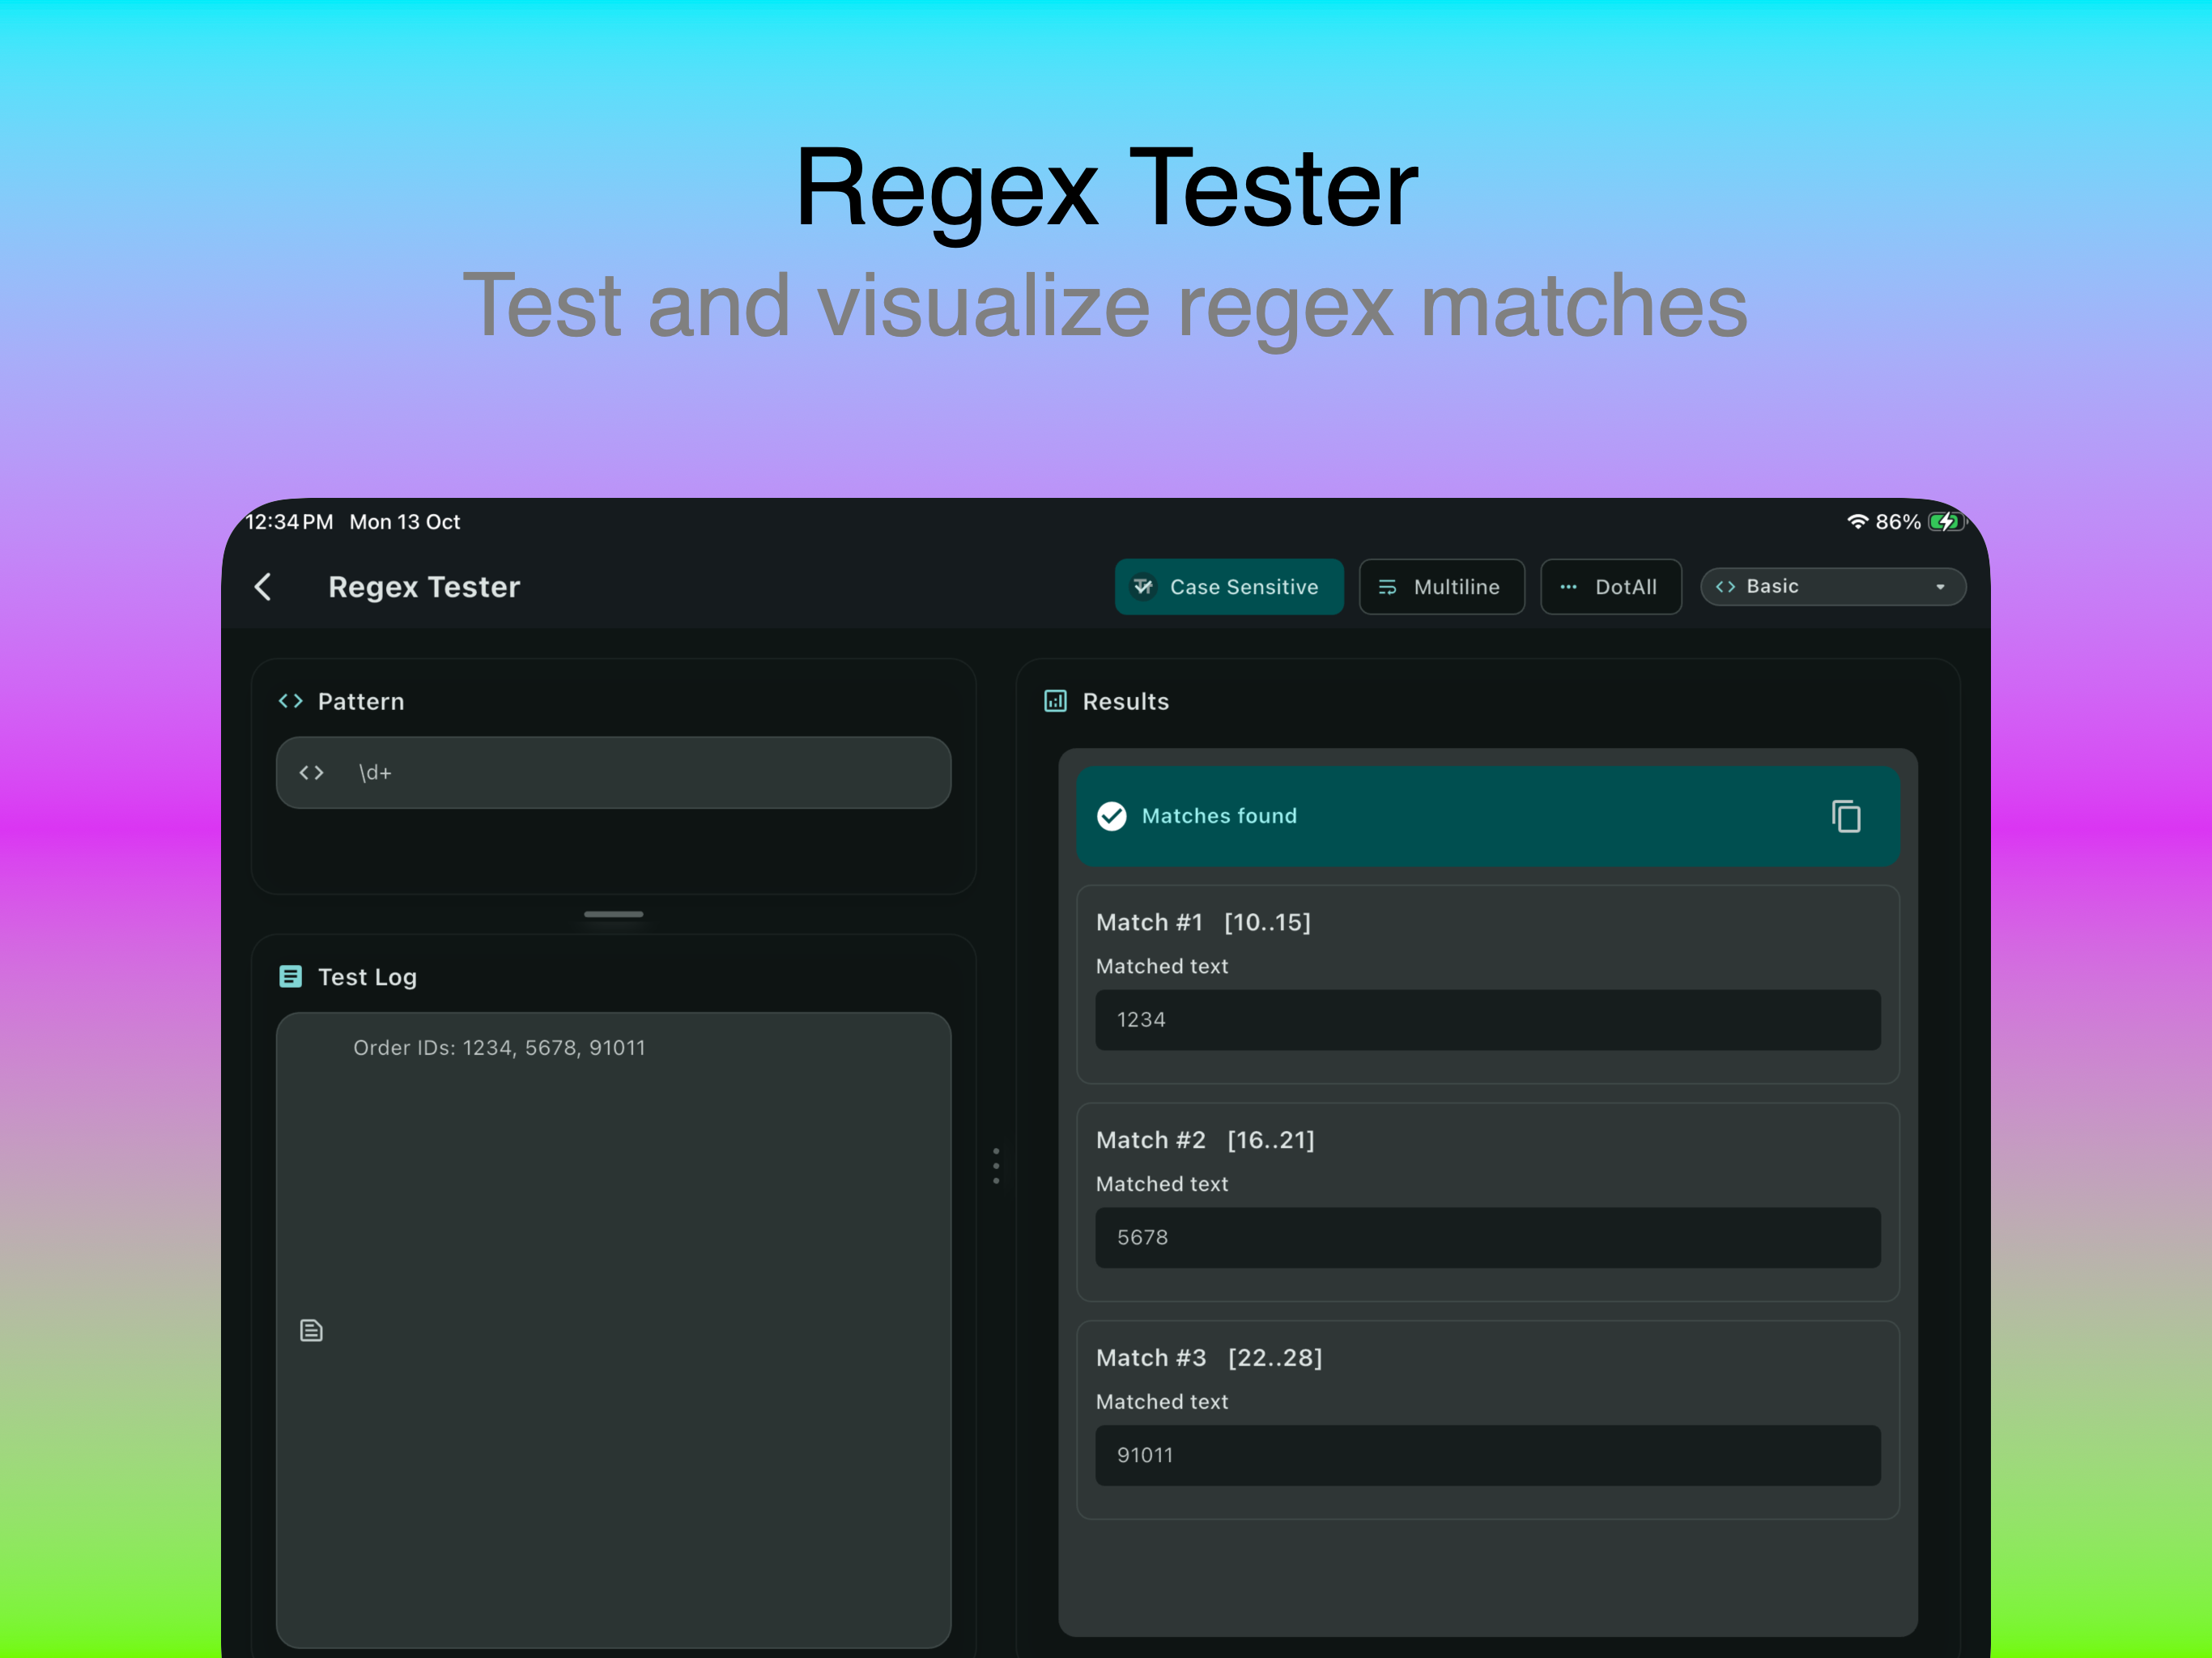Click the Regex Tester title in header
This screenshot has width=2212, height=1658.
click(x=424, y=587)
